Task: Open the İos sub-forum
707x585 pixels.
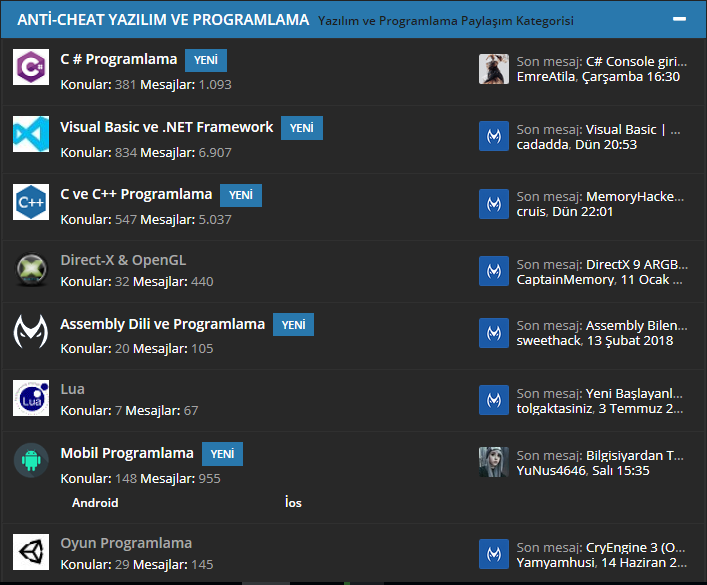Action: [293, 502]
